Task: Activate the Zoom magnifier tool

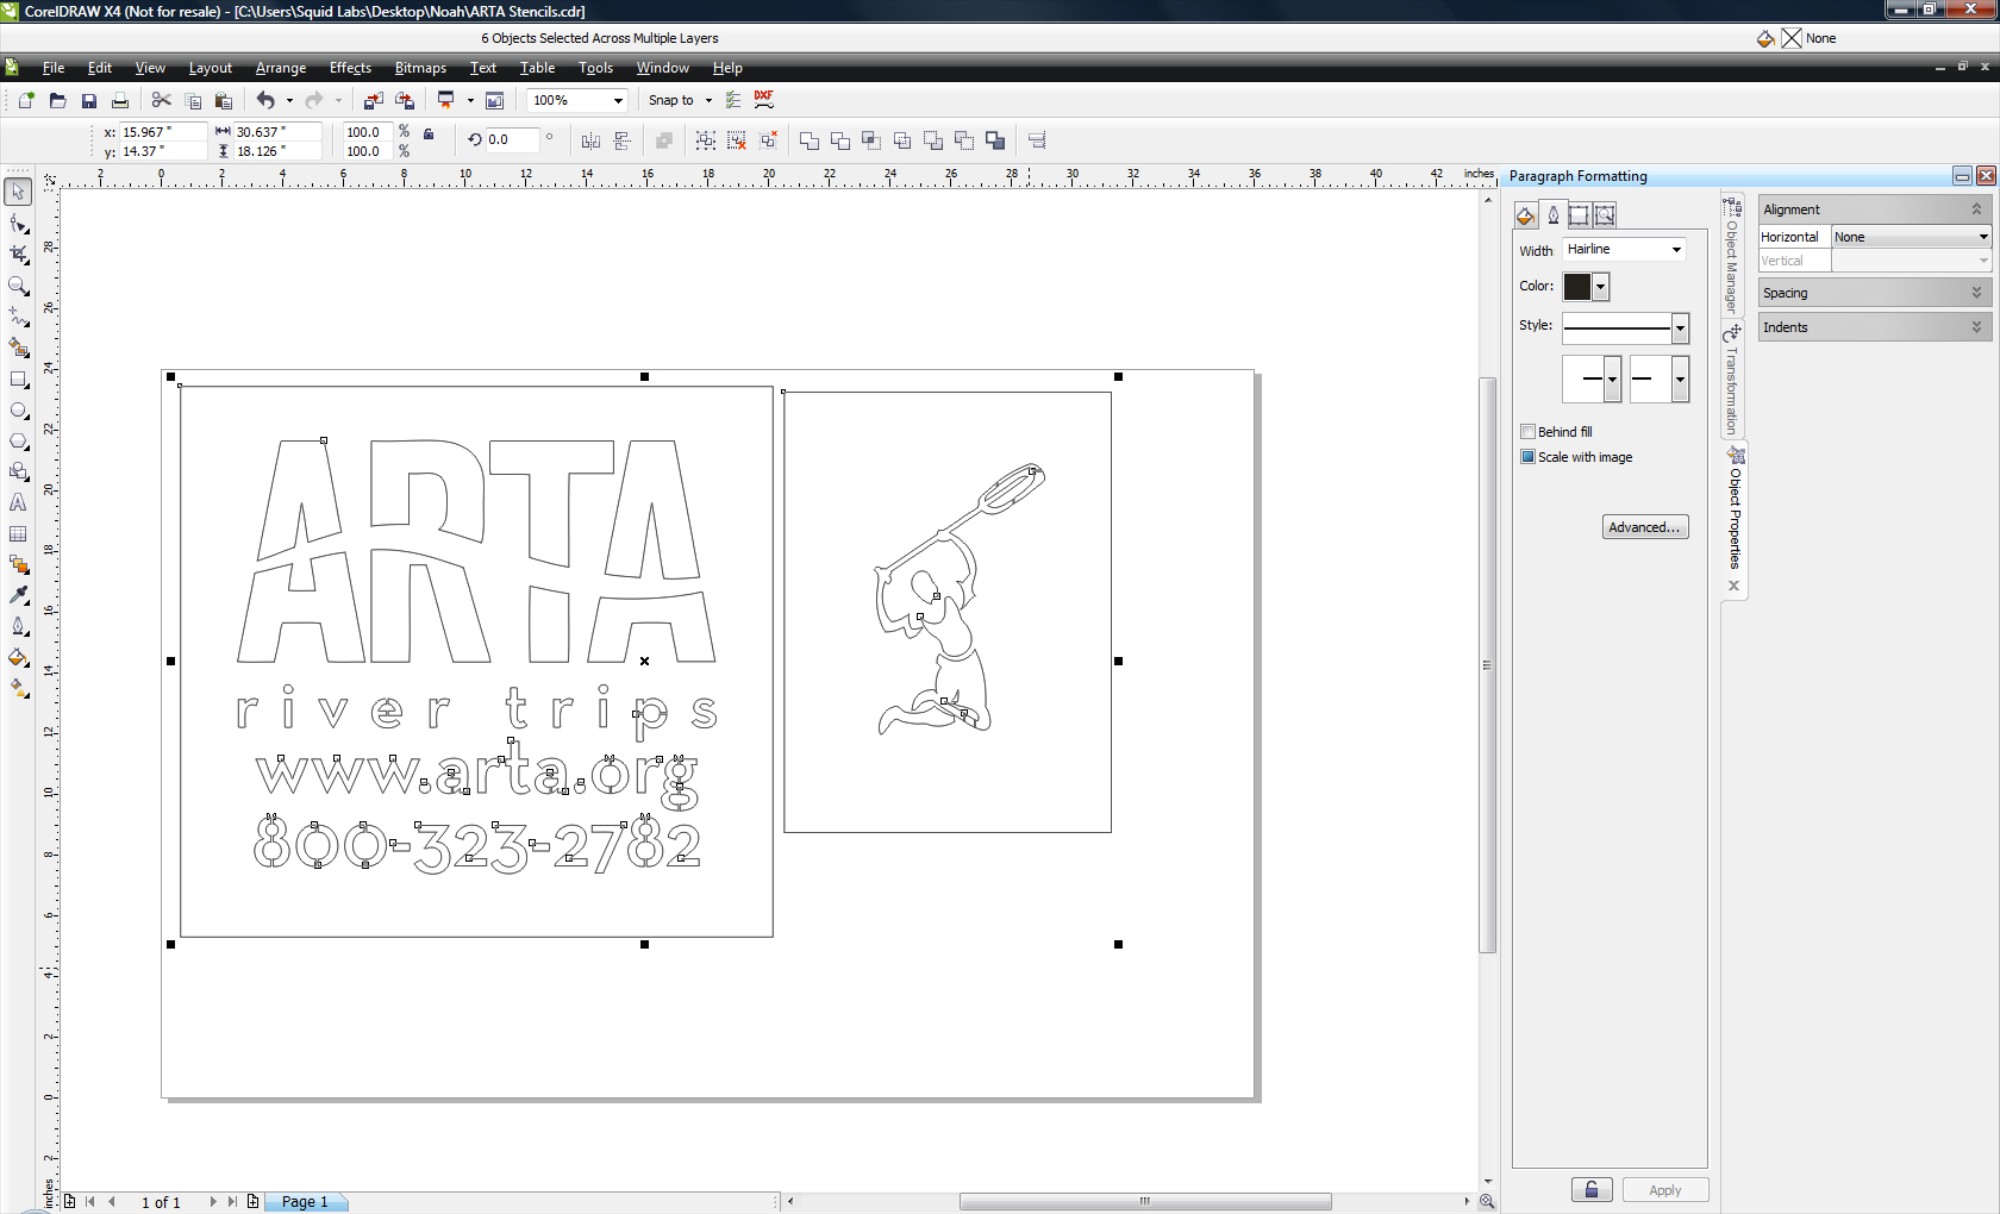Action: coord(18,286)
